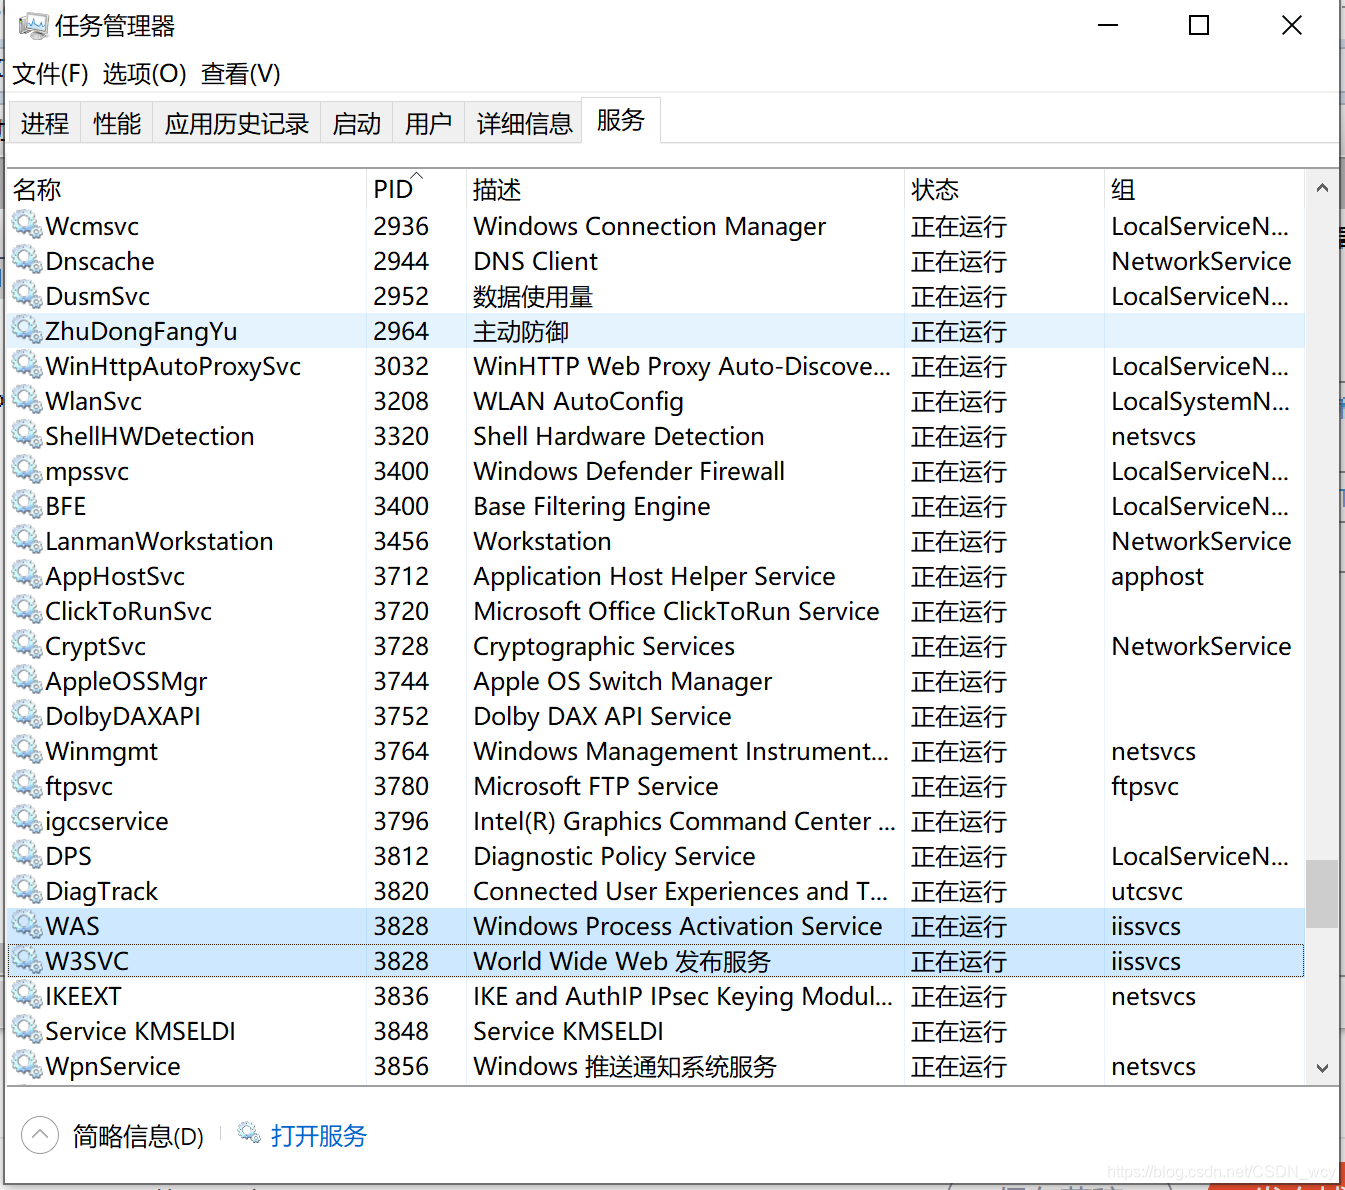Click the Winmgmt service gear icon
Image resolution: width=1345 pixels, height=1190 pixels.
(26, 749)
